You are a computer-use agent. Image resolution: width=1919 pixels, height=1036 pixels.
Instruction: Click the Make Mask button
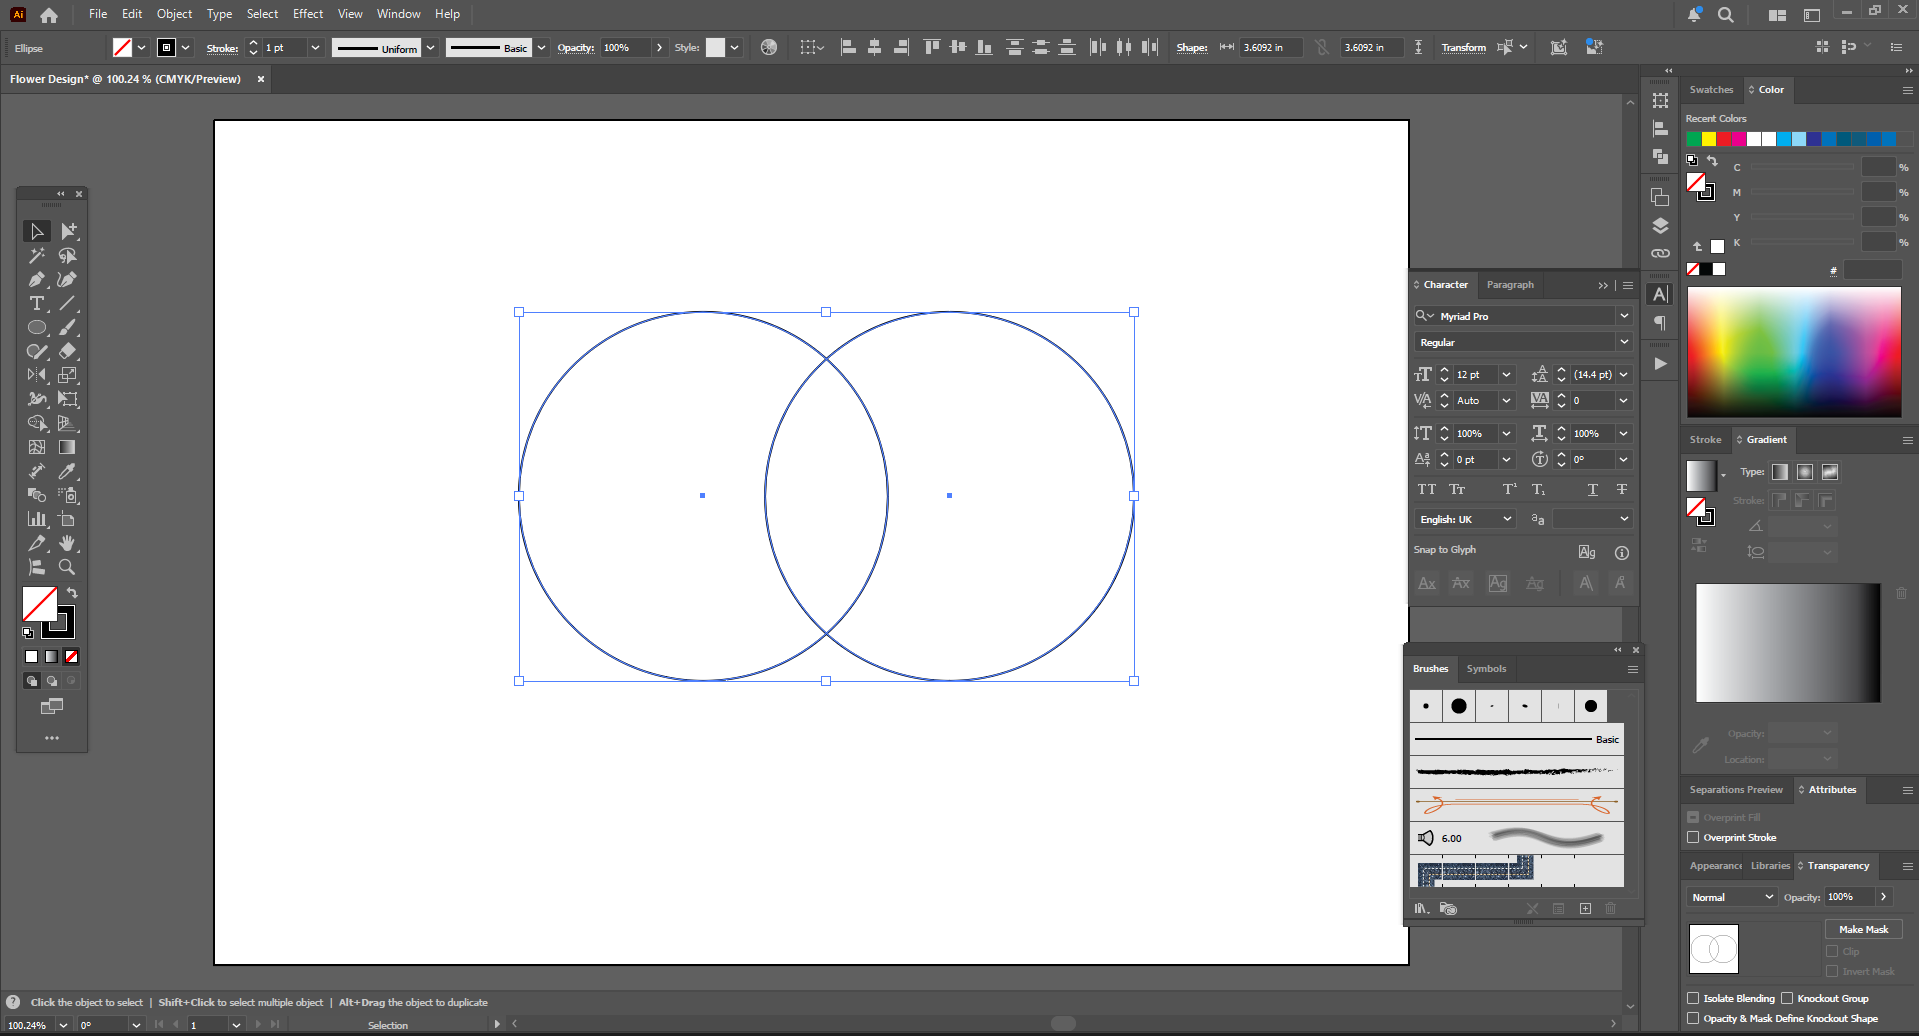point(1863,929)
